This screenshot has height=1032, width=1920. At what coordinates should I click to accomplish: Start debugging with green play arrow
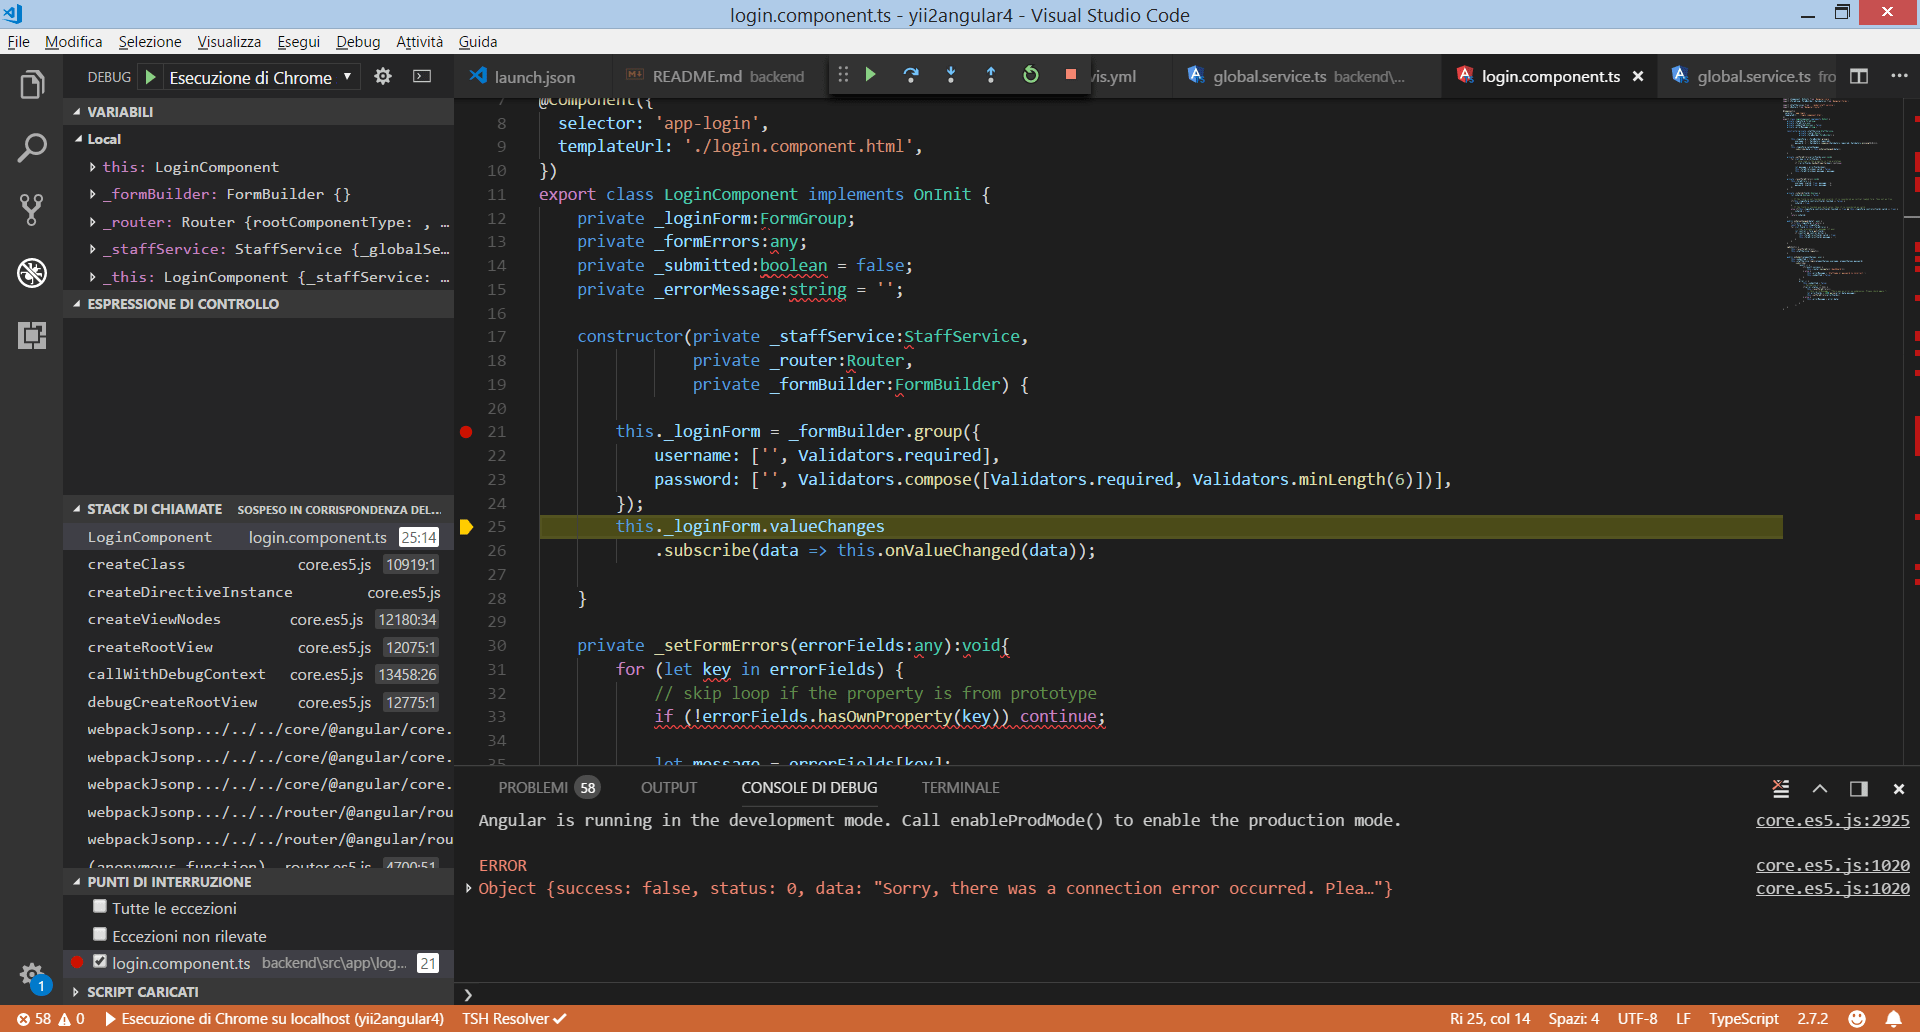click(150, 77)
